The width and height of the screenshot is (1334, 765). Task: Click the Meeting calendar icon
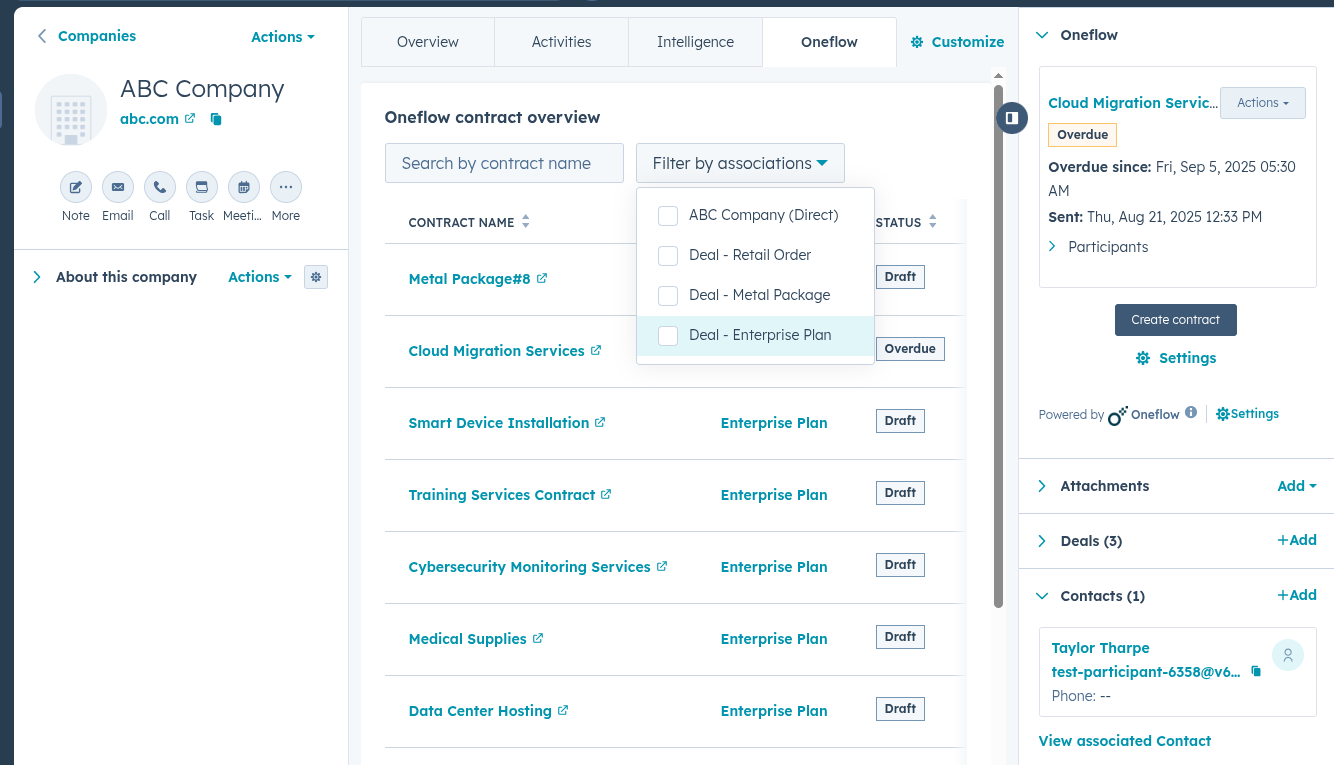tap(244, 187)
